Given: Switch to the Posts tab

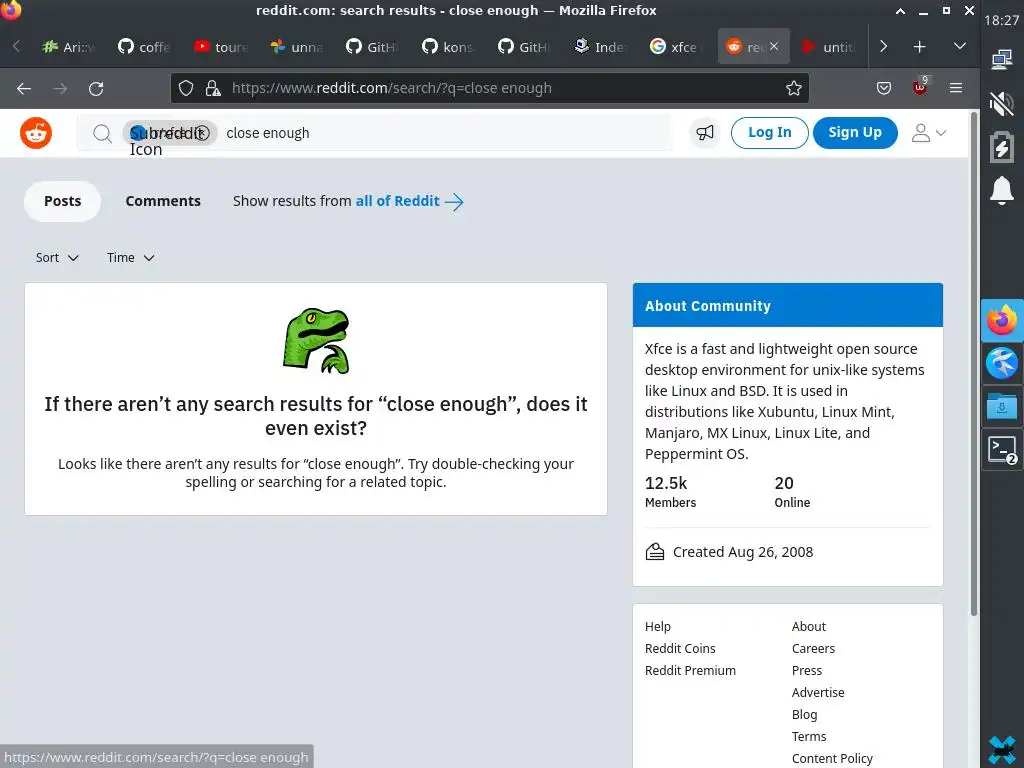Looking at the screenshot, I should (x=63, y=201).
